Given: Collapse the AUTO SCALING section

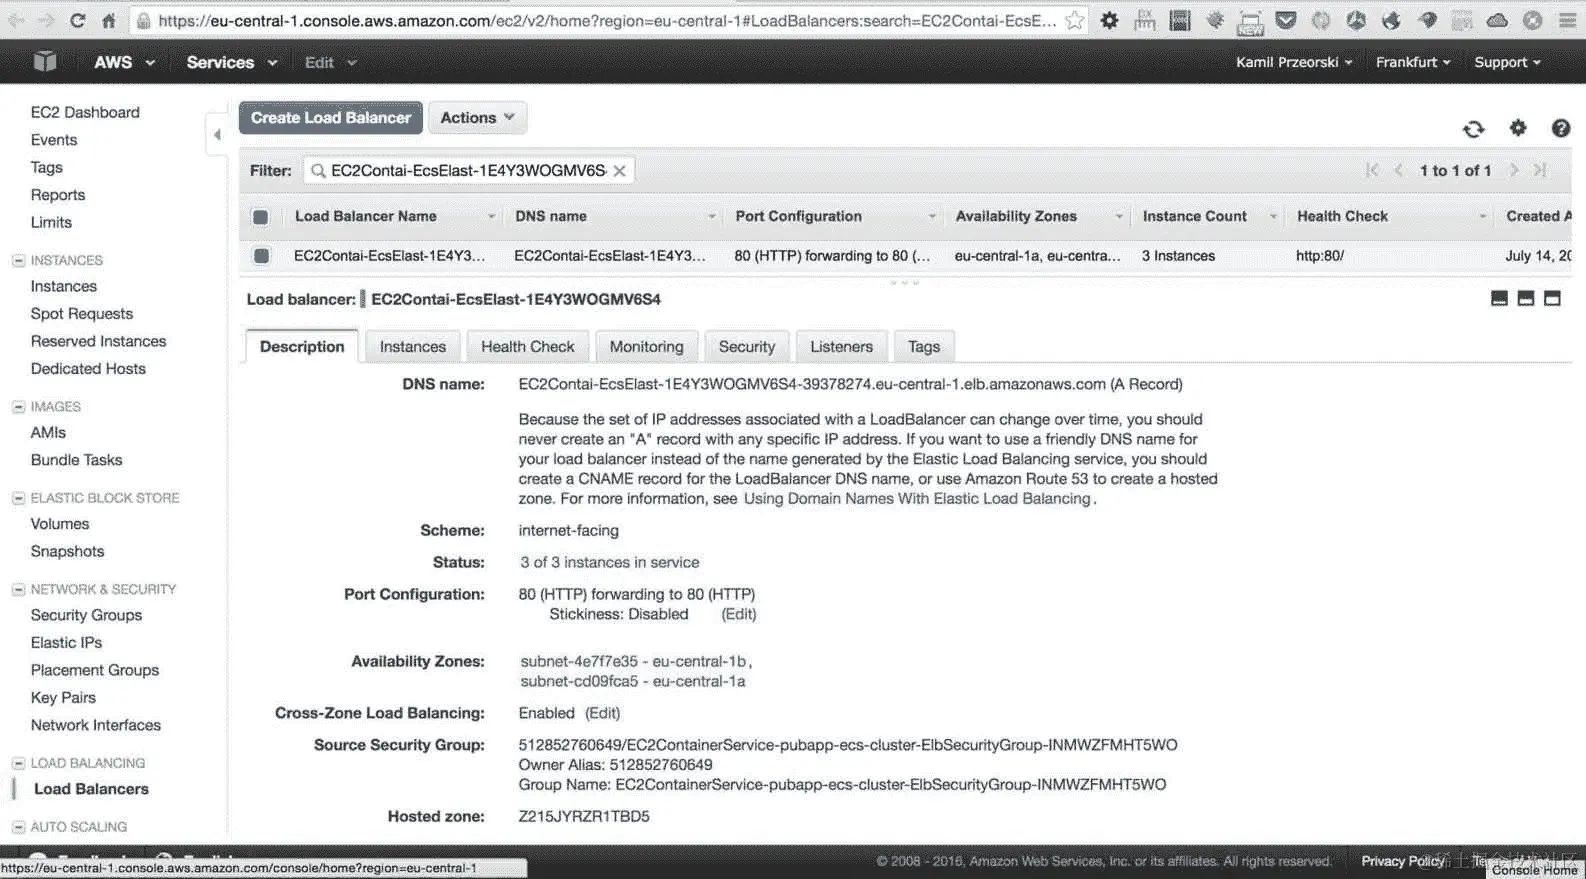Looking at the screenshot, I should click(x=18, y=827).
